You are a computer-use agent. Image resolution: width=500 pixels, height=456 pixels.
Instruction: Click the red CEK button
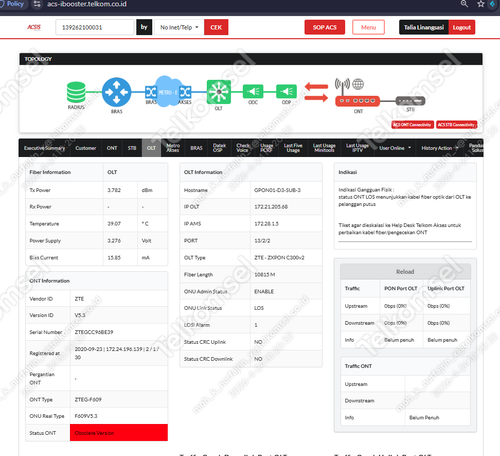(216, 27)
